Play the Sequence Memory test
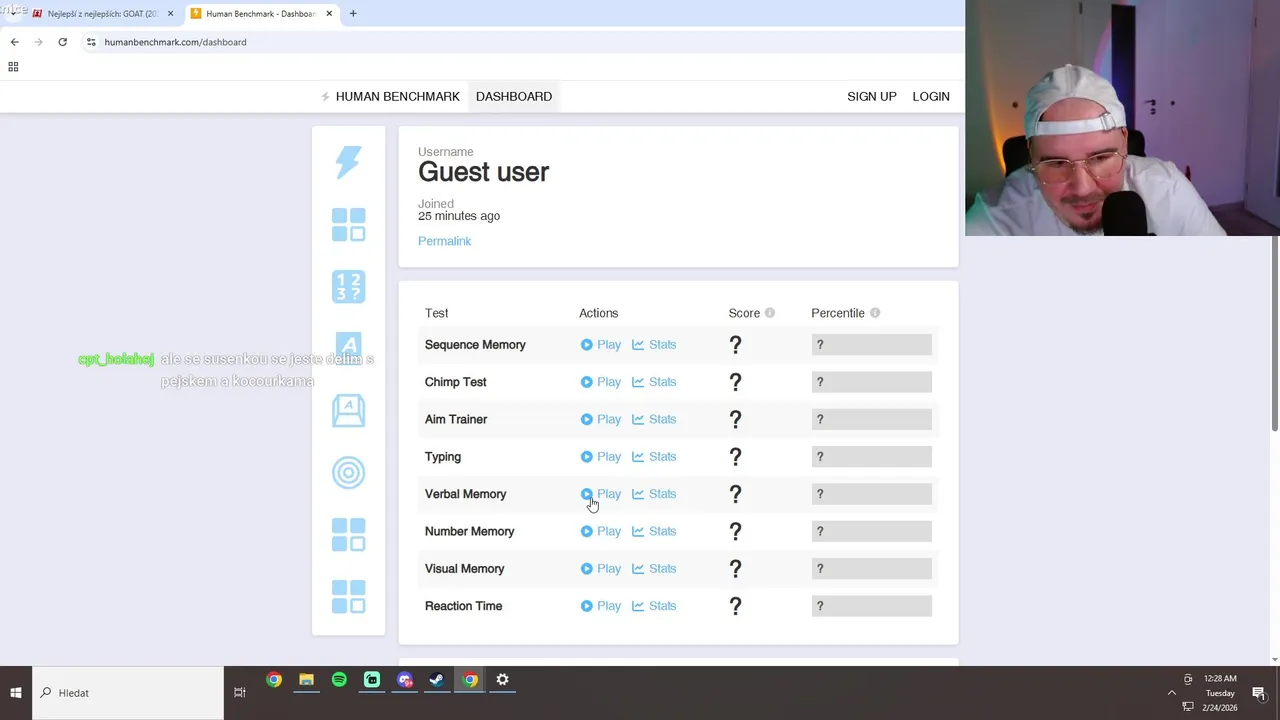The height and width of the screenshot is (720, 1280). [601, 345]
